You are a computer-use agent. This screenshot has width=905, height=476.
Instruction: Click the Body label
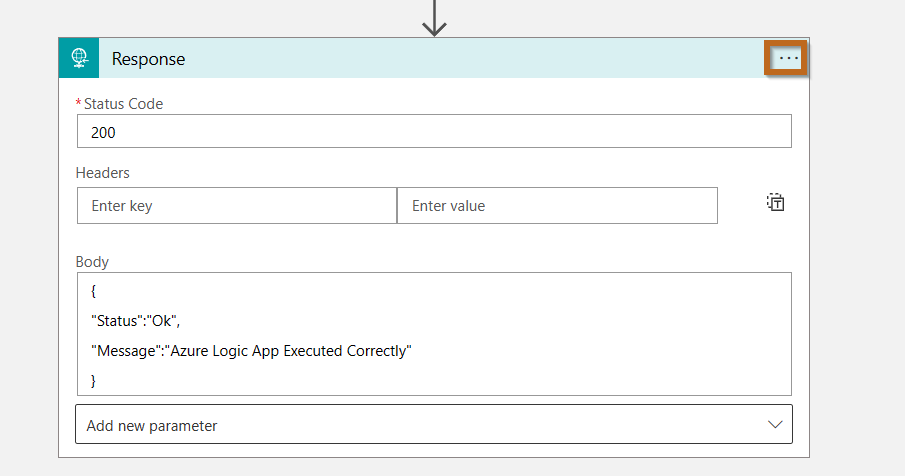pyautogui.click(x=92, y=262)
